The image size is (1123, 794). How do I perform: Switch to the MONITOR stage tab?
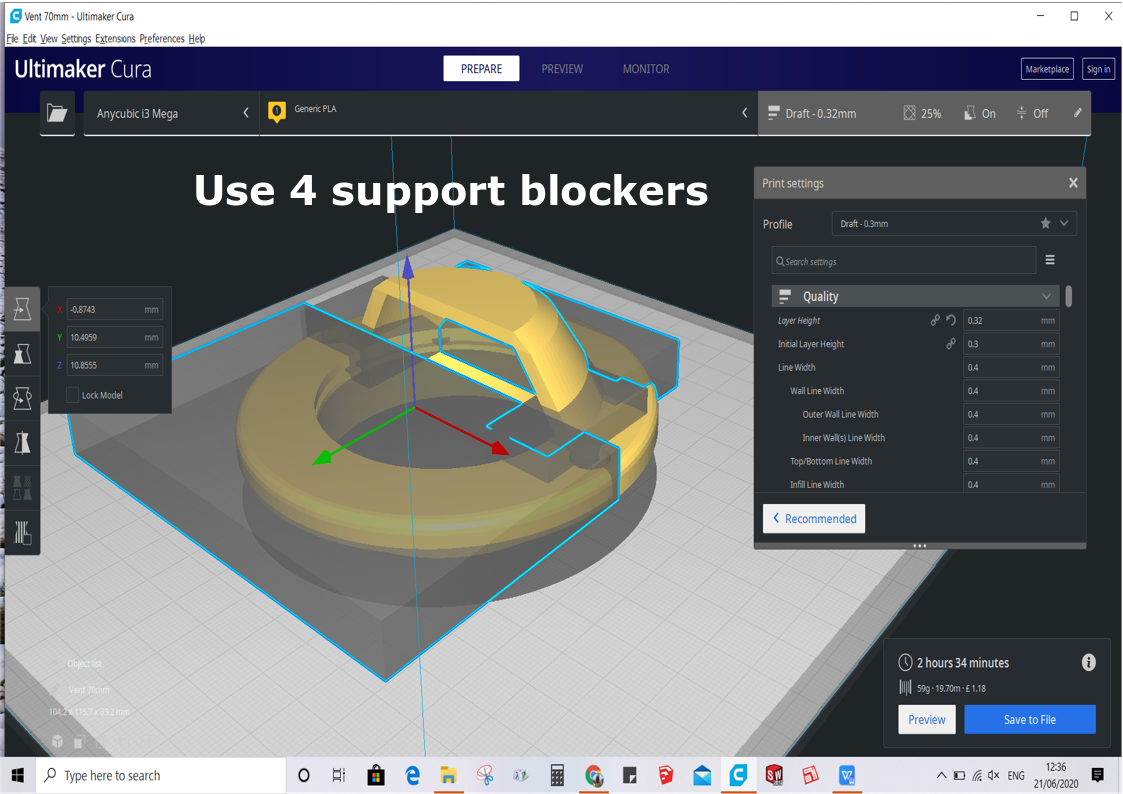pyautogui.click(x=646, y=69)
